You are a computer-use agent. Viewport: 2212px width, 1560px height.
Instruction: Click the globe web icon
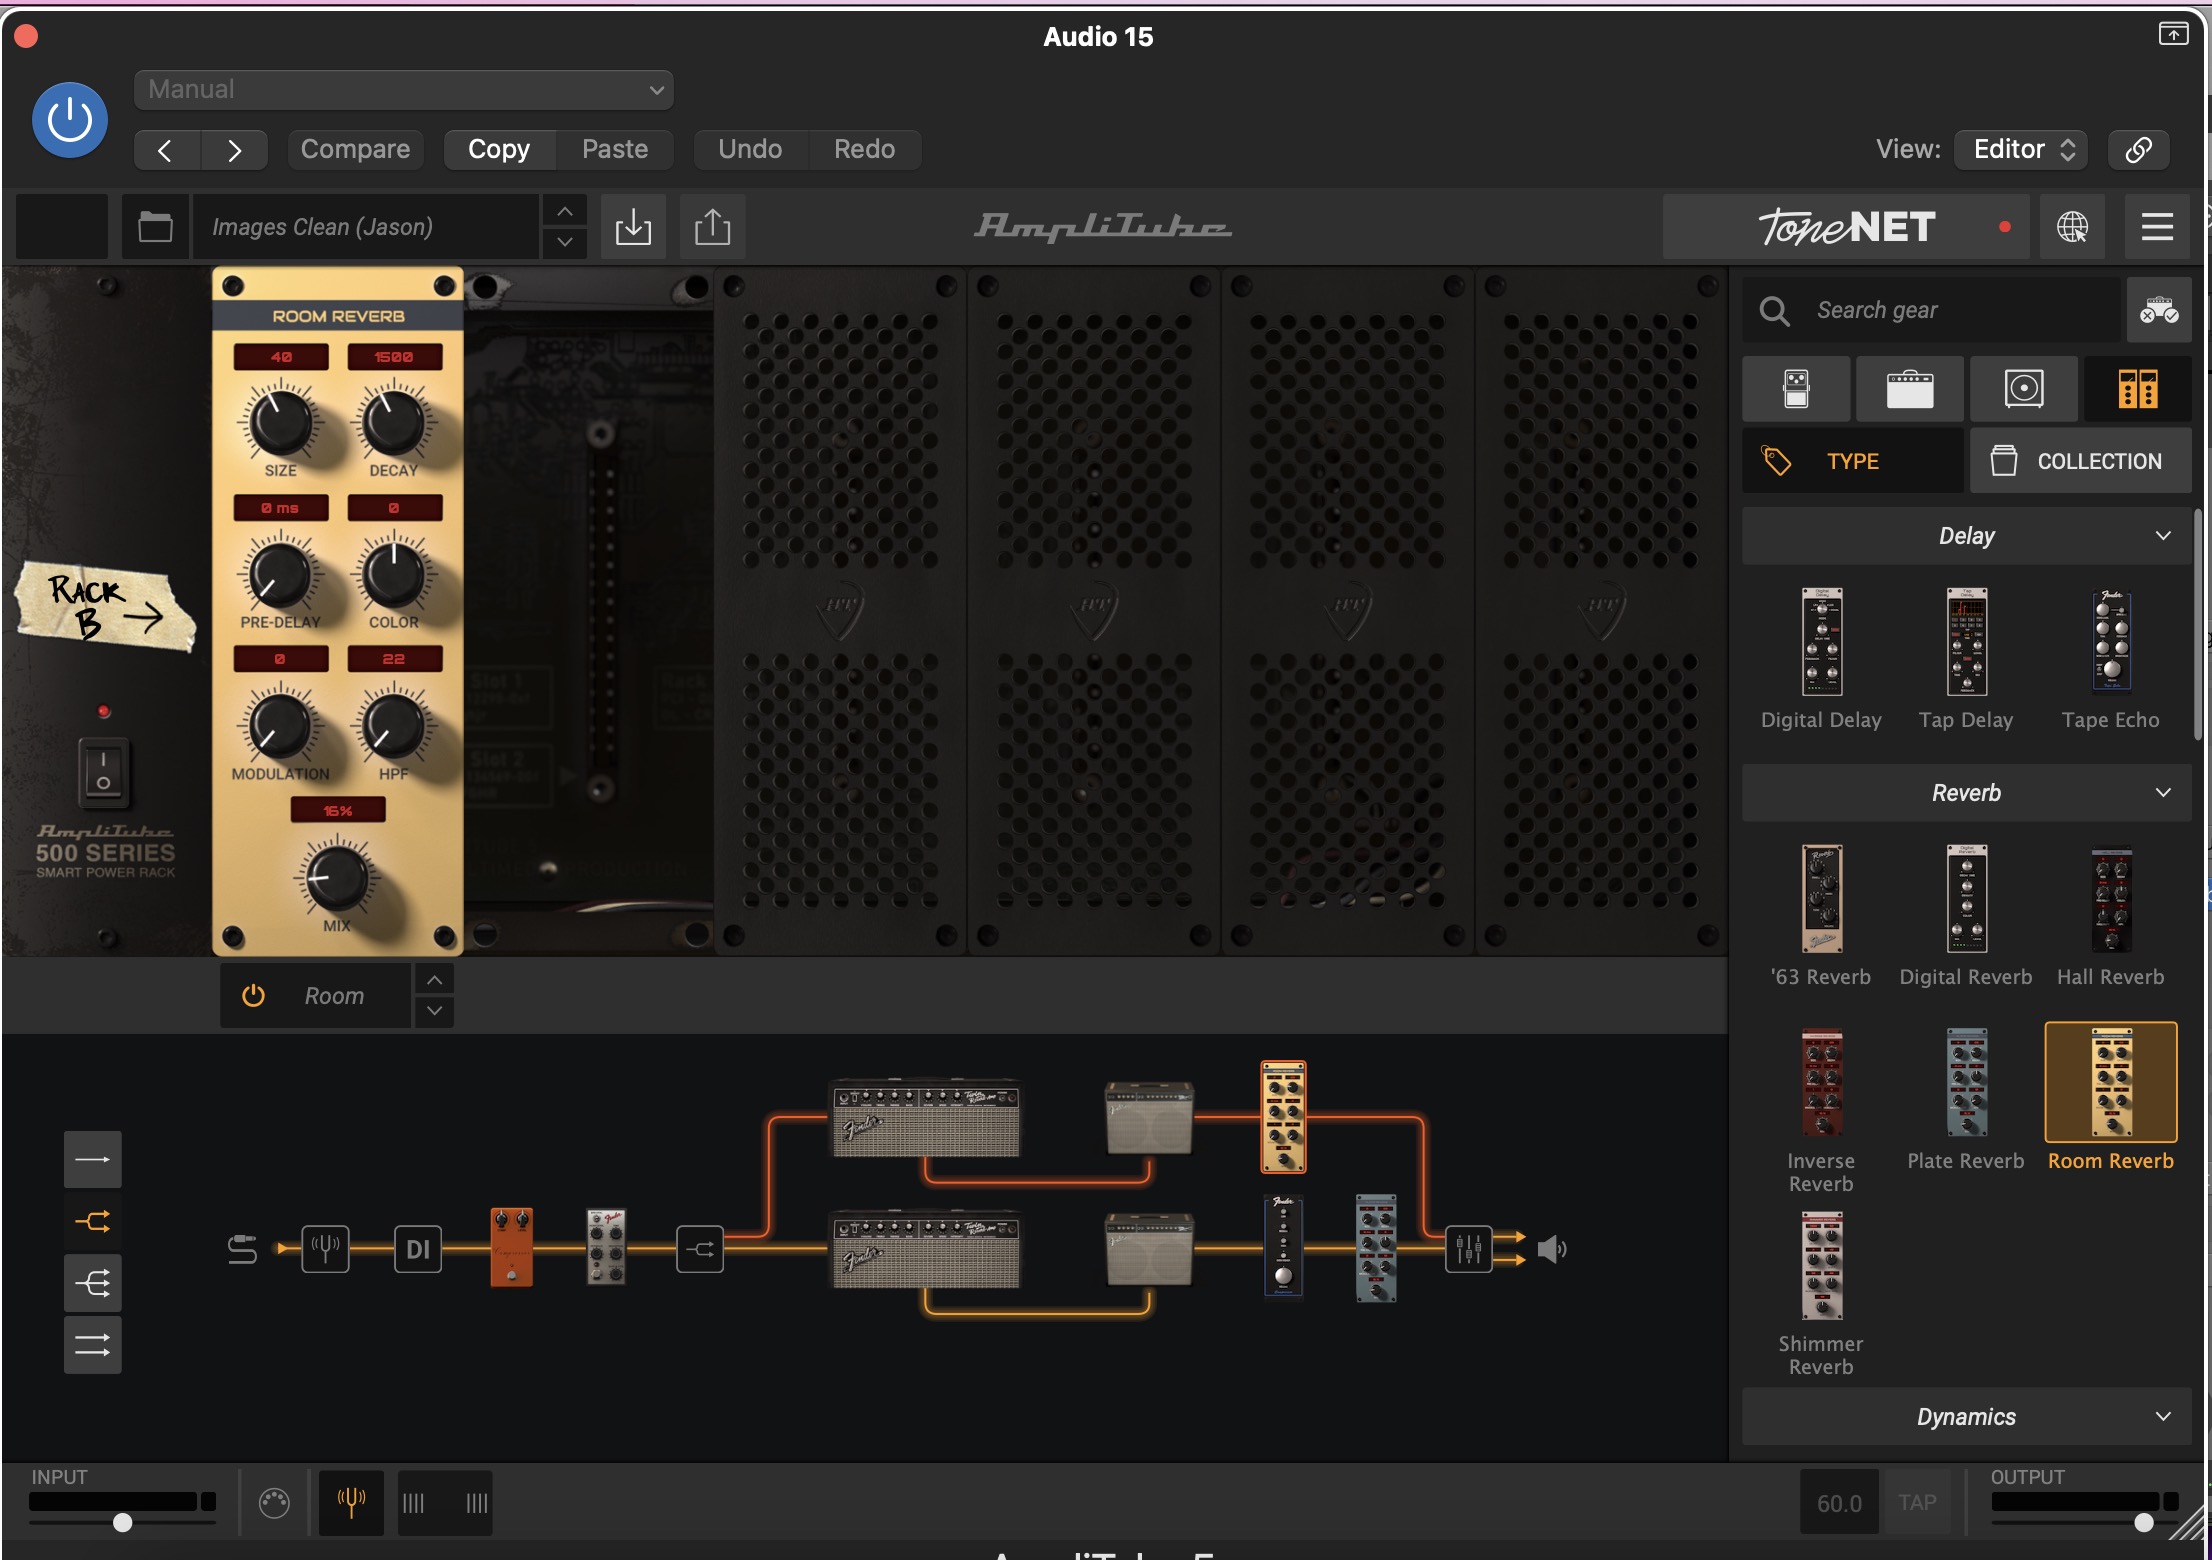(2072, 227)
